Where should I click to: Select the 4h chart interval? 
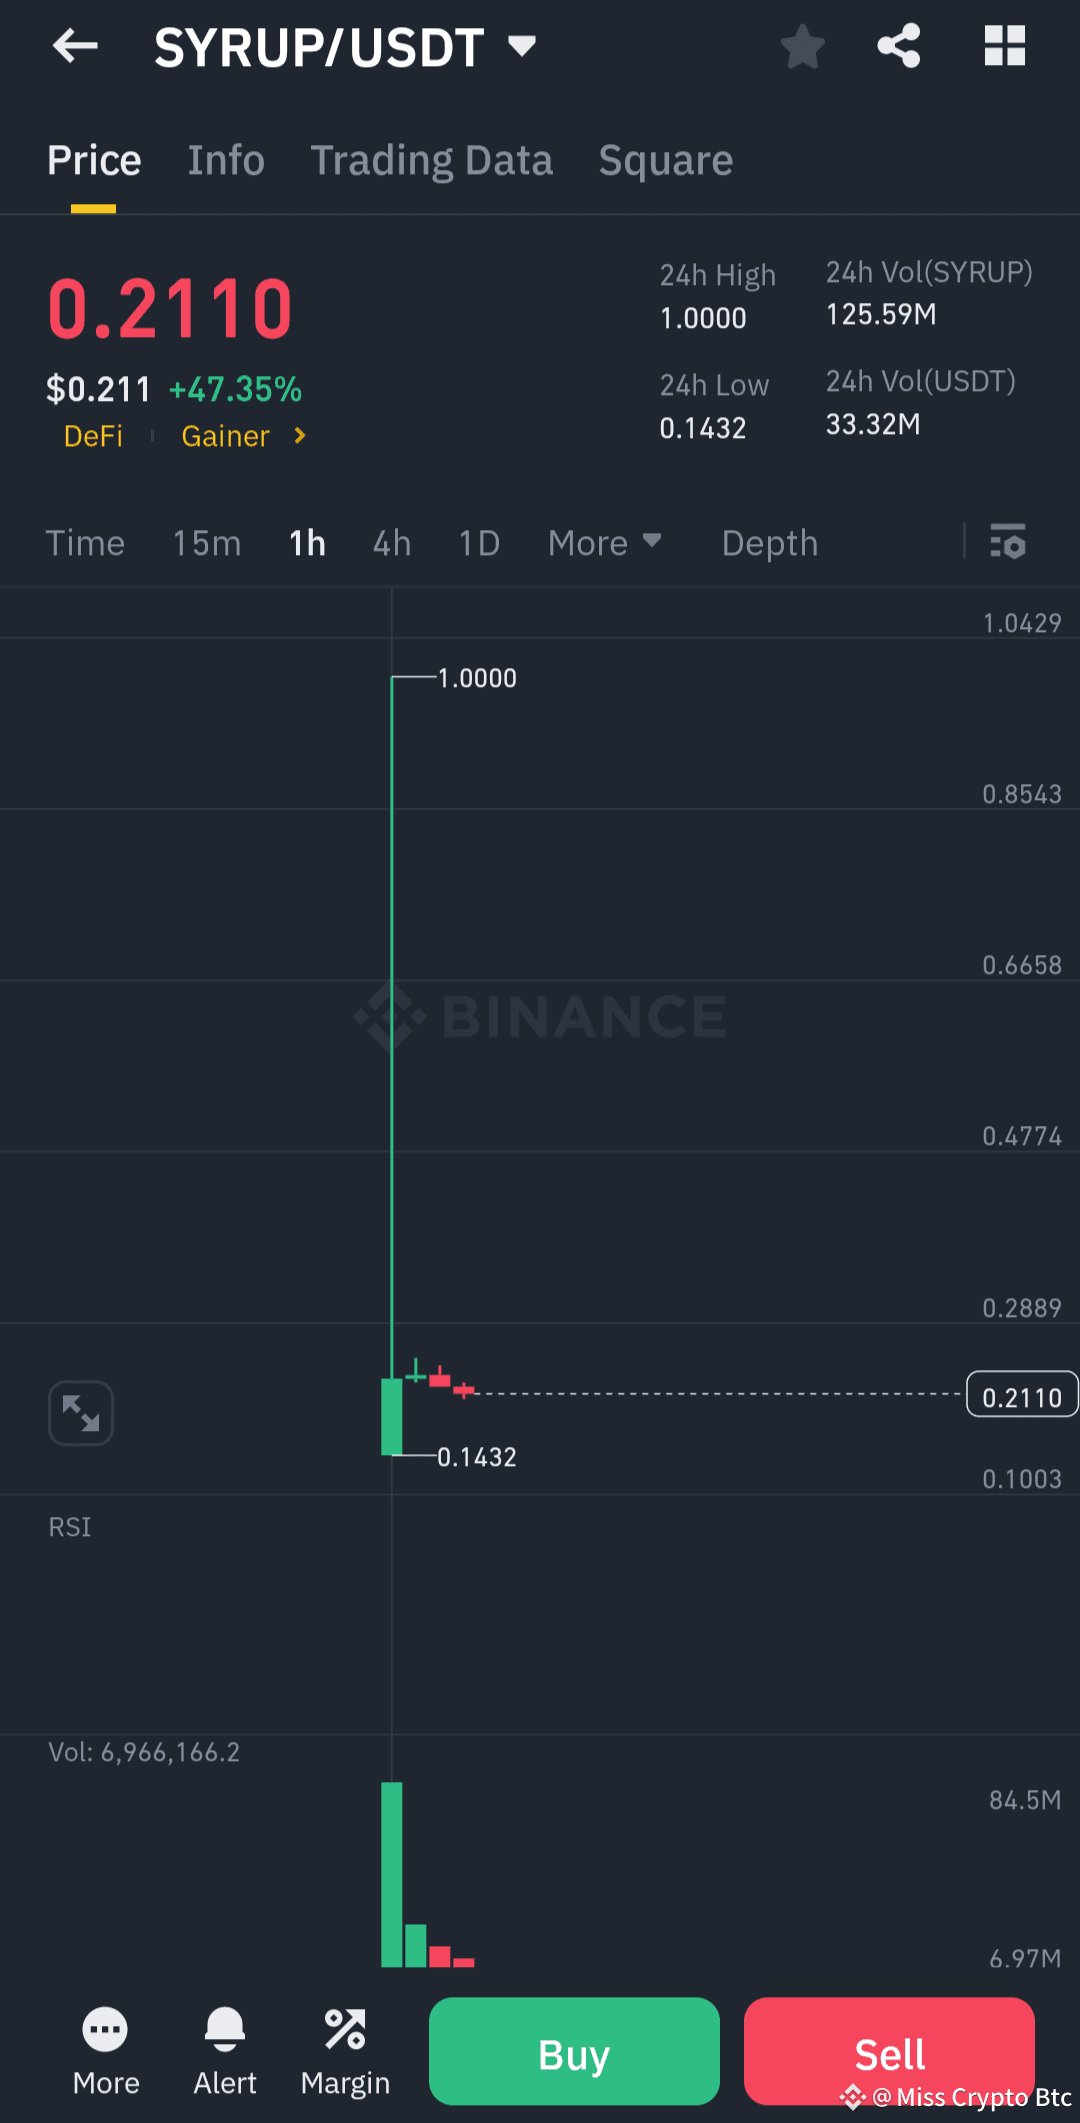click(x=392, y=543)
